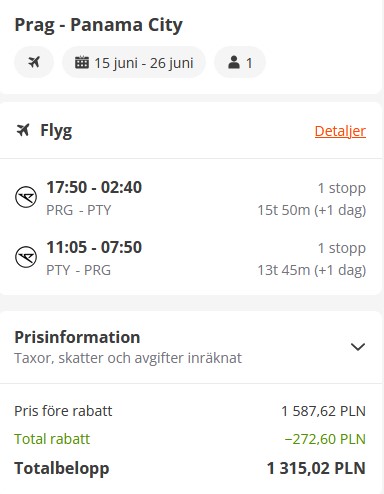This screenshot has width=384, height=494.
Task: Select the 11:05 - 07:50 return flight row
Action: [x=190, y=258]
